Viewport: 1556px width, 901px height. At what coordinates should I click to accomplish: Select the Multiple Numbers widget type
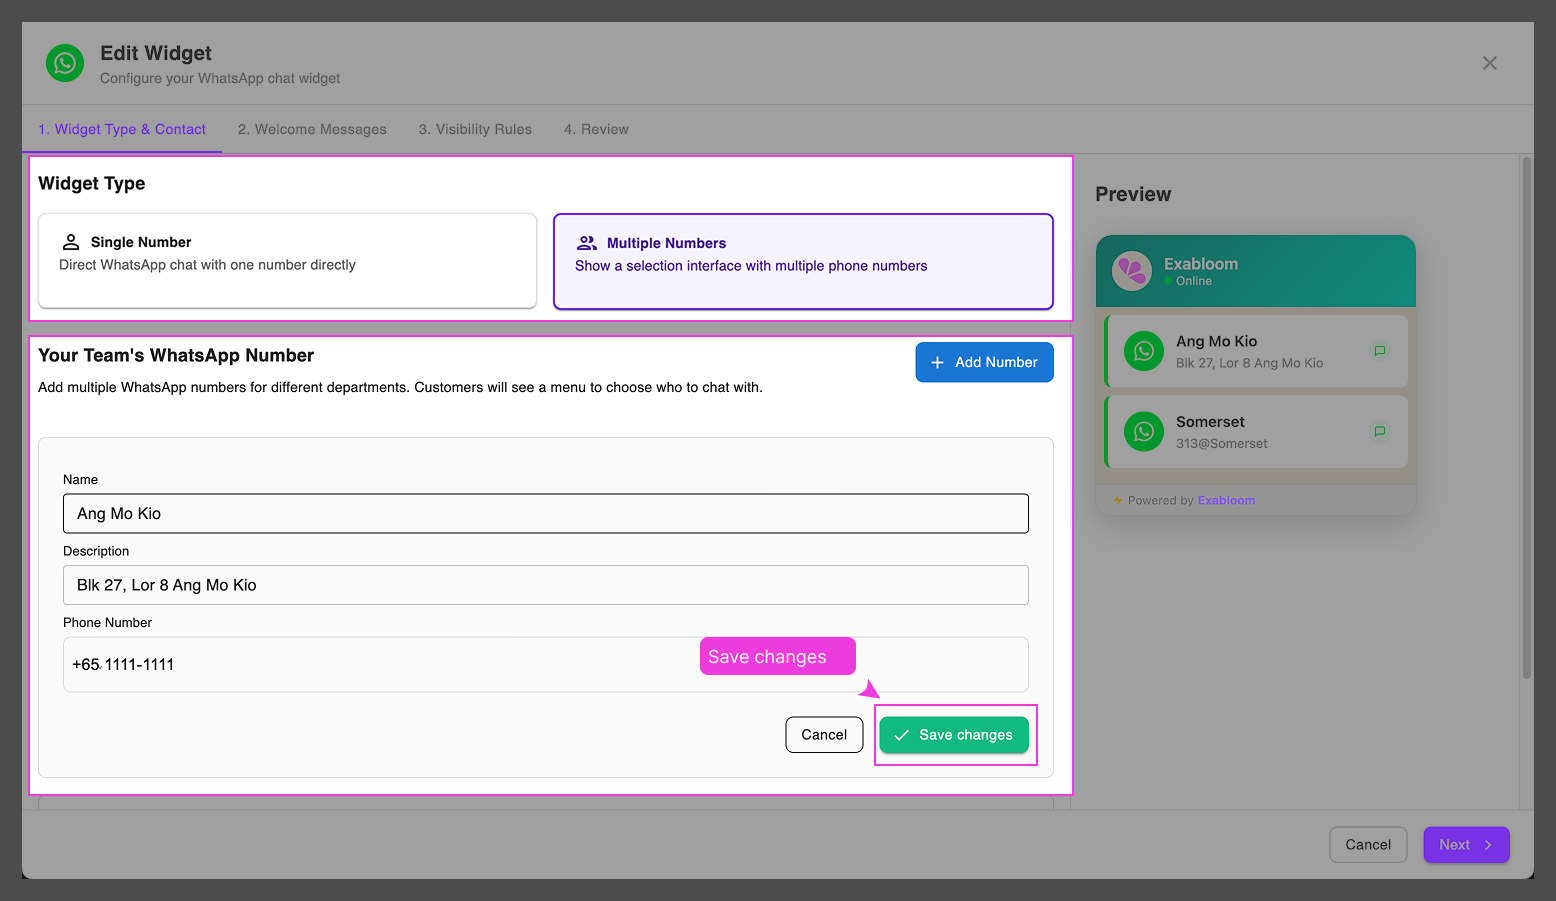tap(803, 261)
